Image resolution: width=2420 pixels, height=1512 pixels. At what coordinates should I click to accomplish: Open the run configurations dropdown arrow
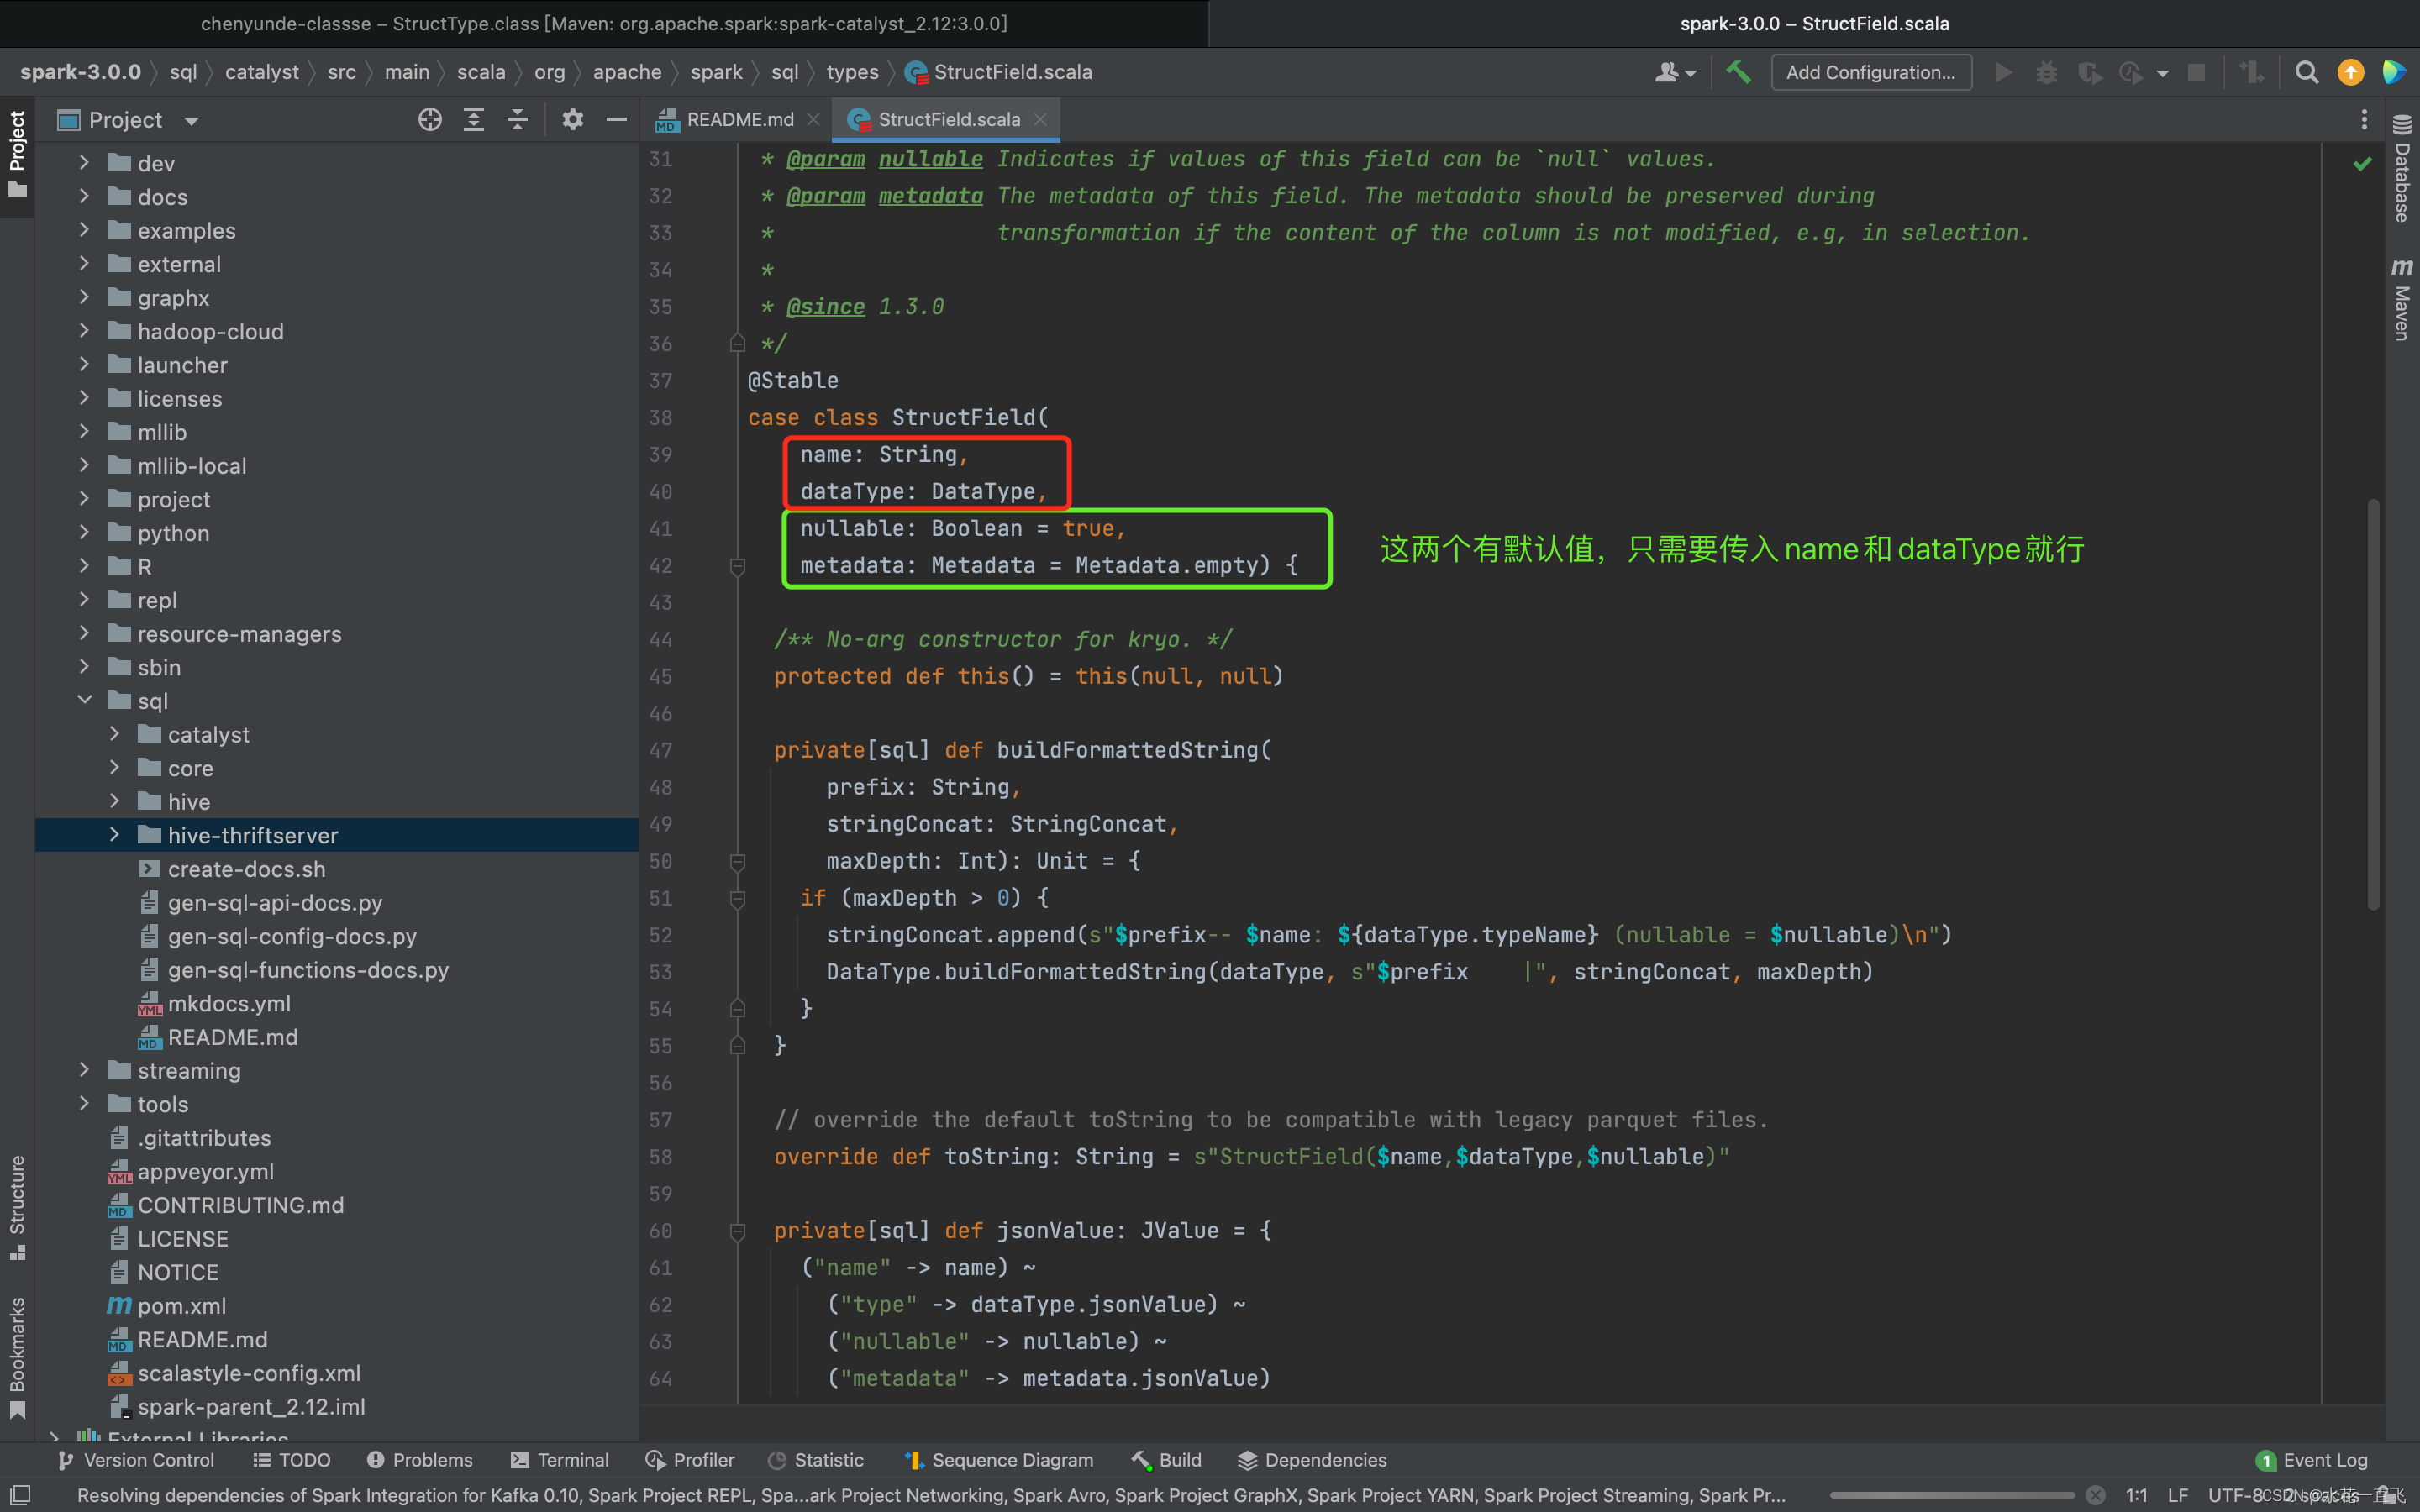[x=2163, y=73]
